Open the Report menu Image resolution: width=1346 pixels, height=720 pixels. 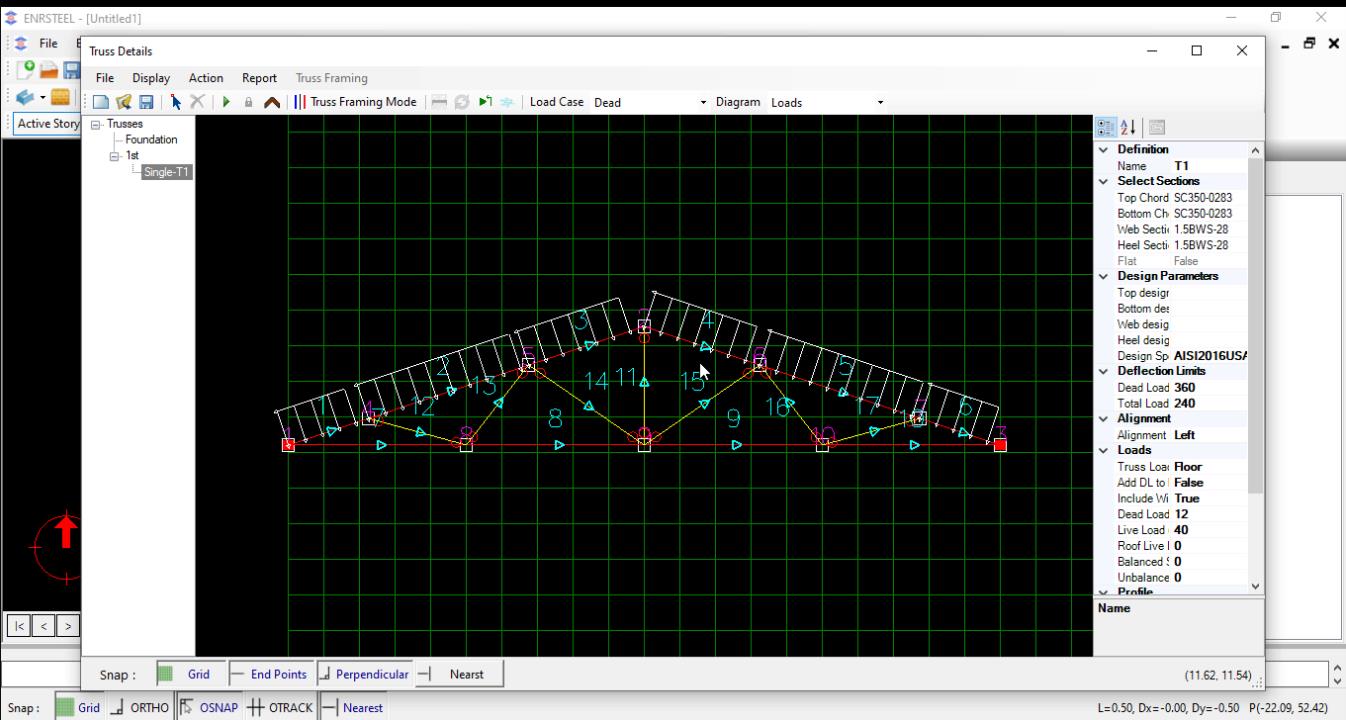tap(259, 78)
